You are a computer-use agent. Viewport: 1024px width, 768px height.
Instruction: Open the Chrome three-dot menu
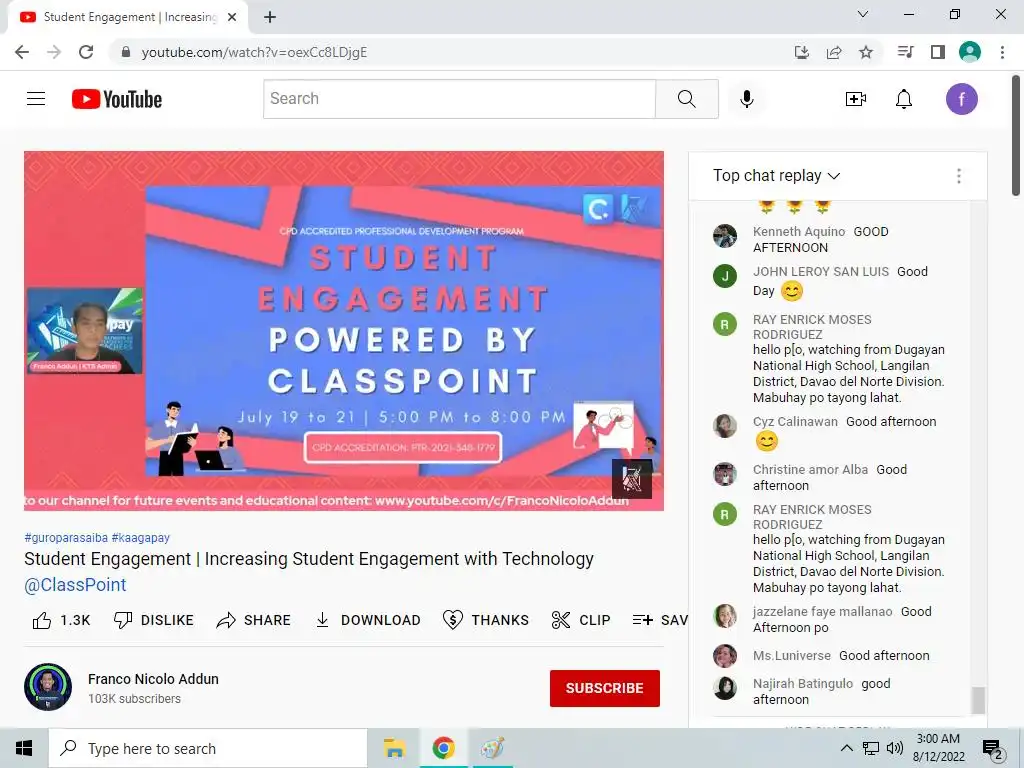click(1002, 52)
